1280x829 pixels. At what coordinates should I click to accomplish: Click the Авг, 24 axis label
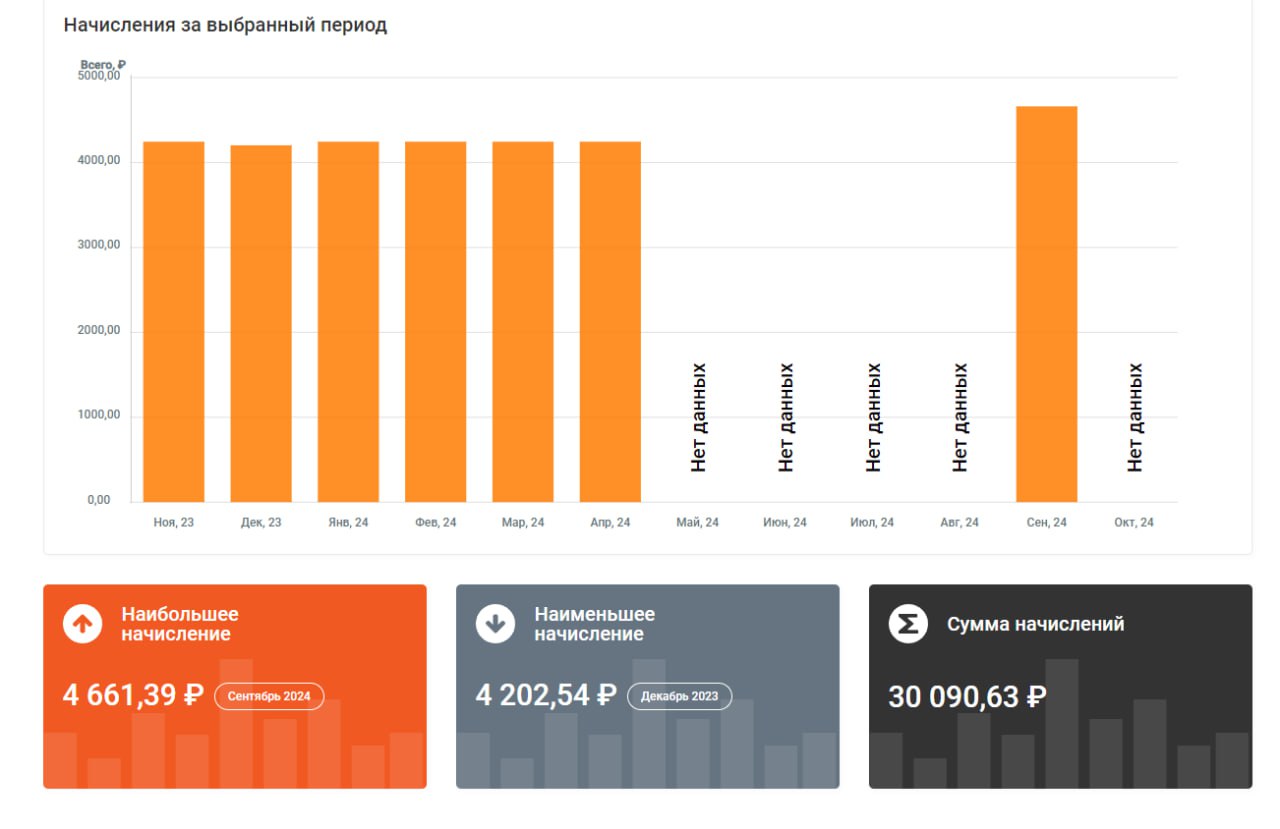point(959,523)
